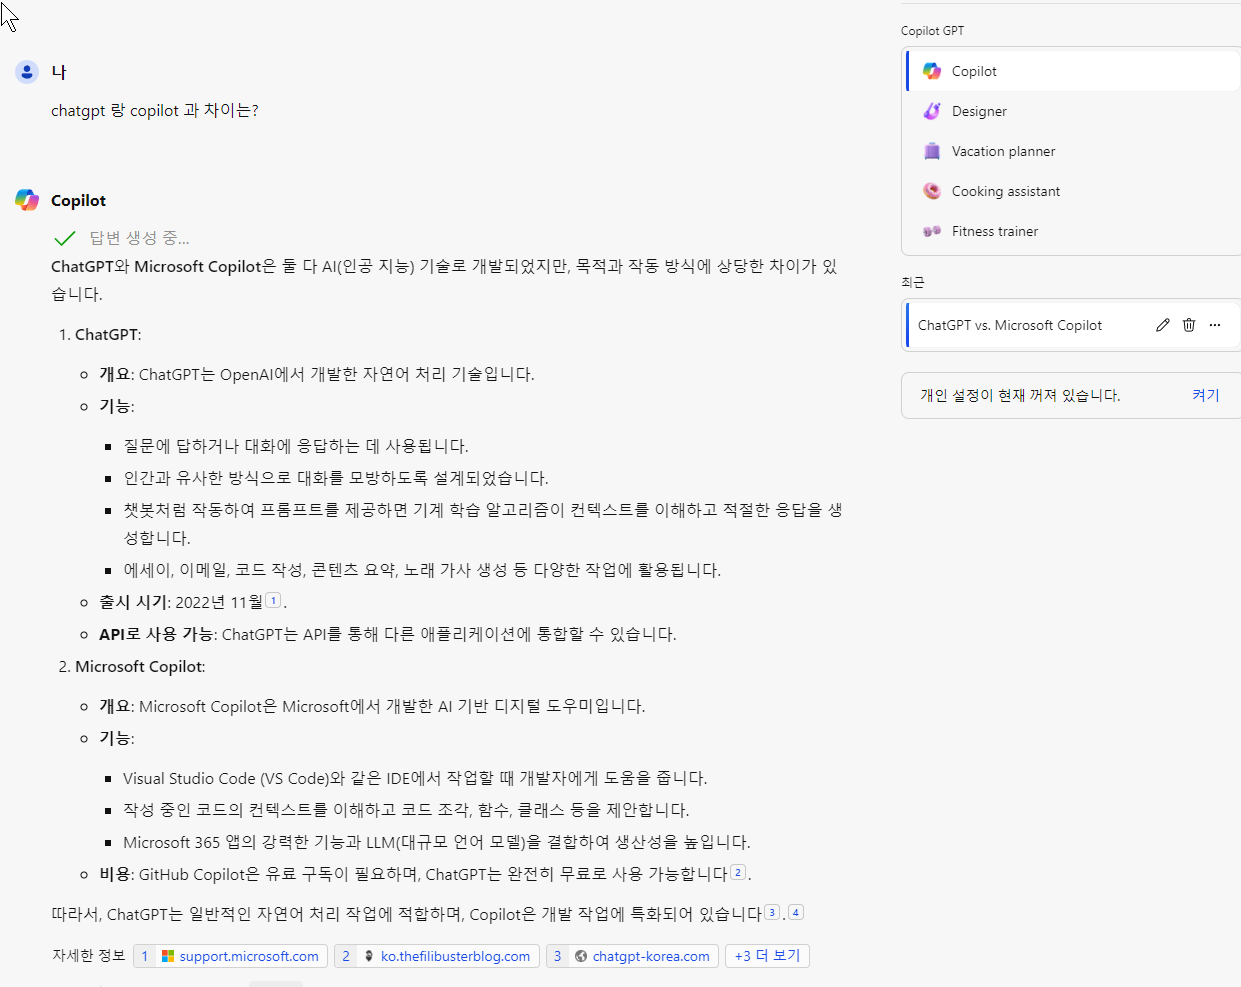Image resolution: width=1241 pixels, height=987 pixels.
Task: Click the user avatar icon next to 나
Action: click(x=27, y=72)
